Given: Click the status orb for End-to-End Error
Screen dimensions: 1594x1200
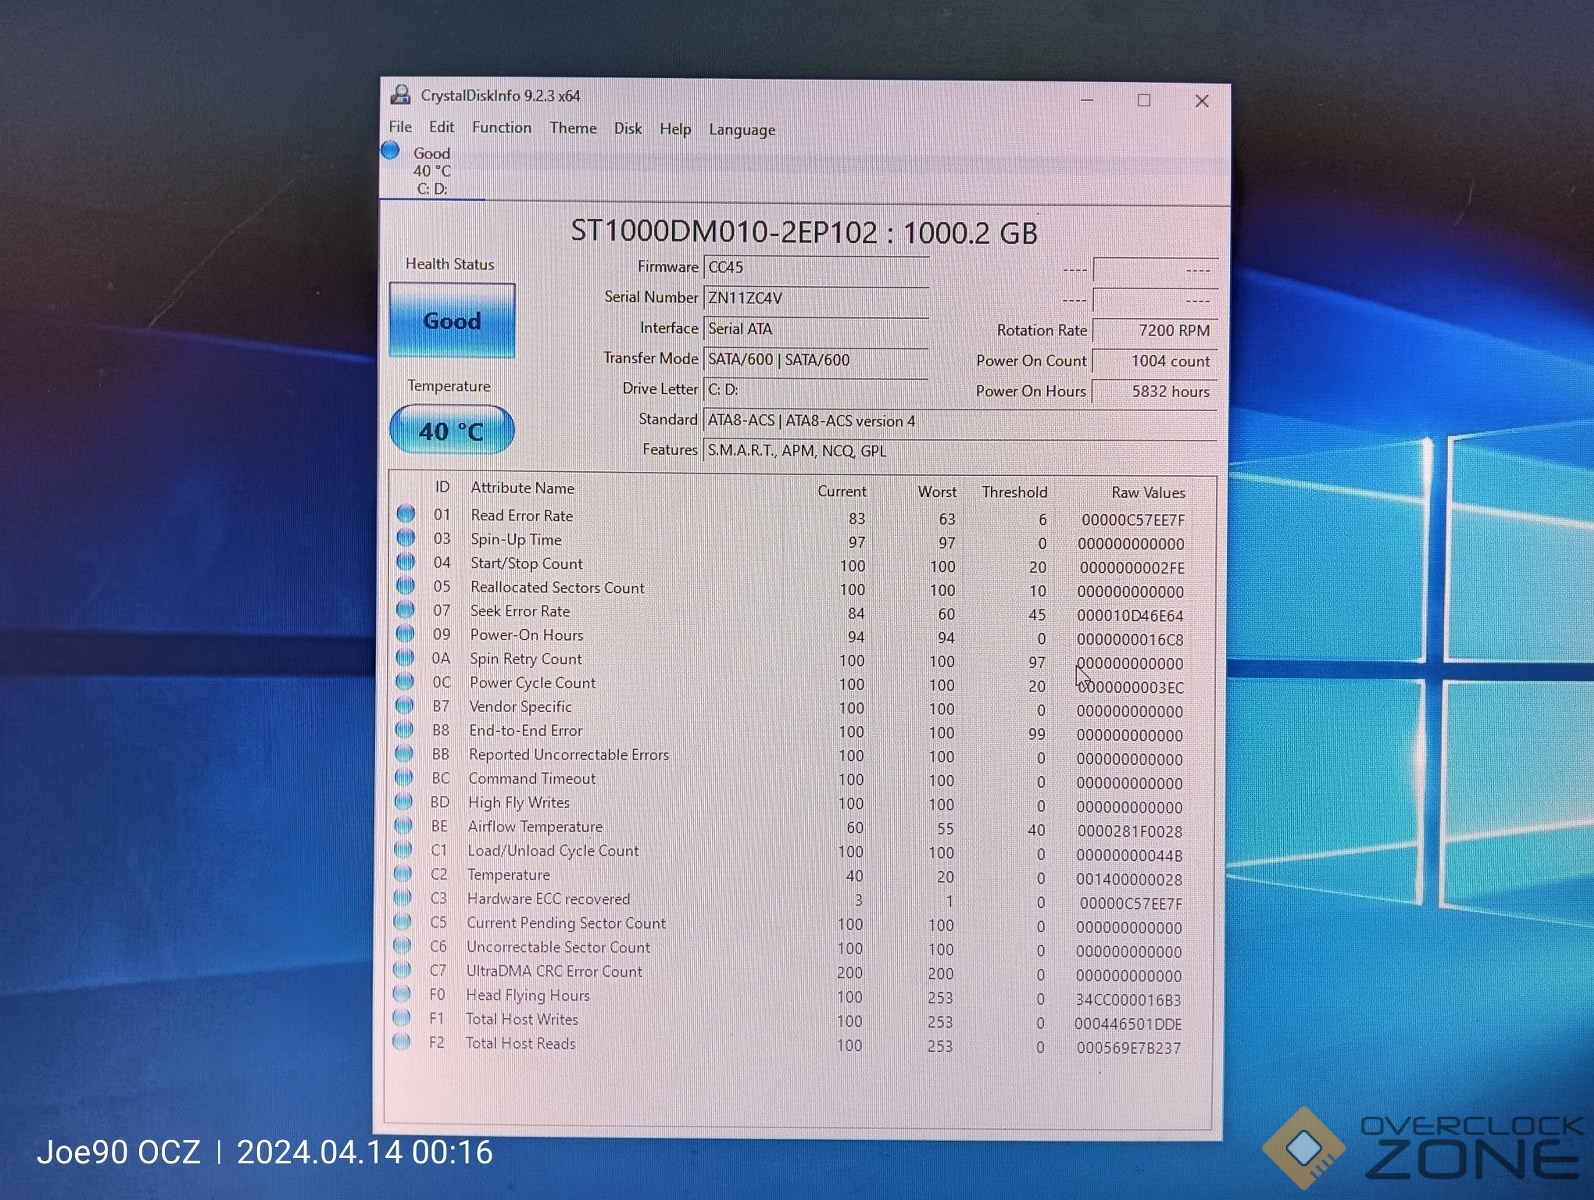Looking at the screenshot, I should [x=404, y=730].
